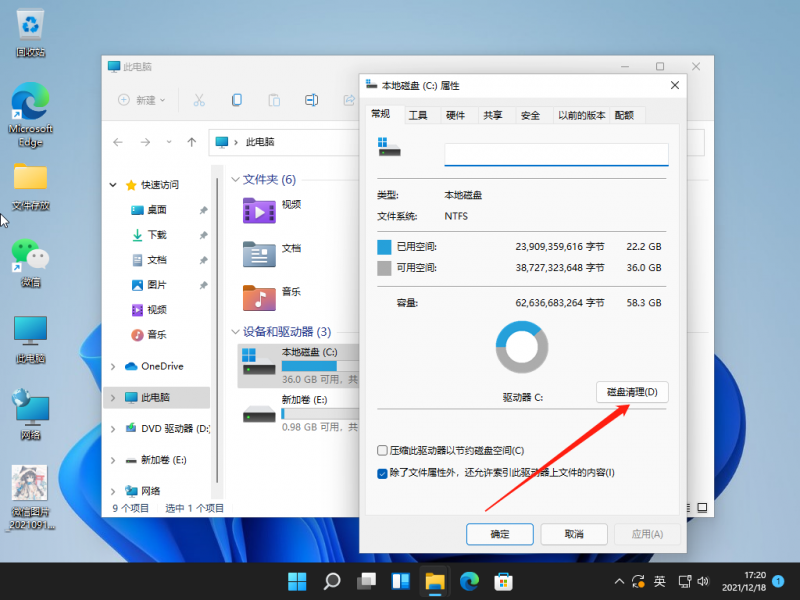Open the Windows Start menu

click(297, 580)
